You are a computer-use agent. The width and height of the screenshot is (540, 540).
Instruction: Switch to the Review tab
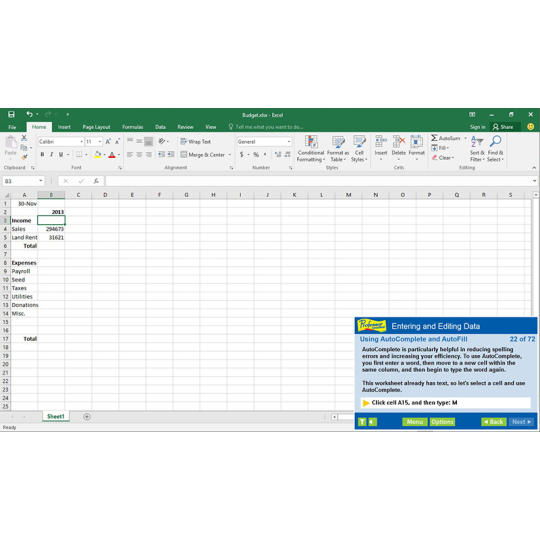pos(185,127)
